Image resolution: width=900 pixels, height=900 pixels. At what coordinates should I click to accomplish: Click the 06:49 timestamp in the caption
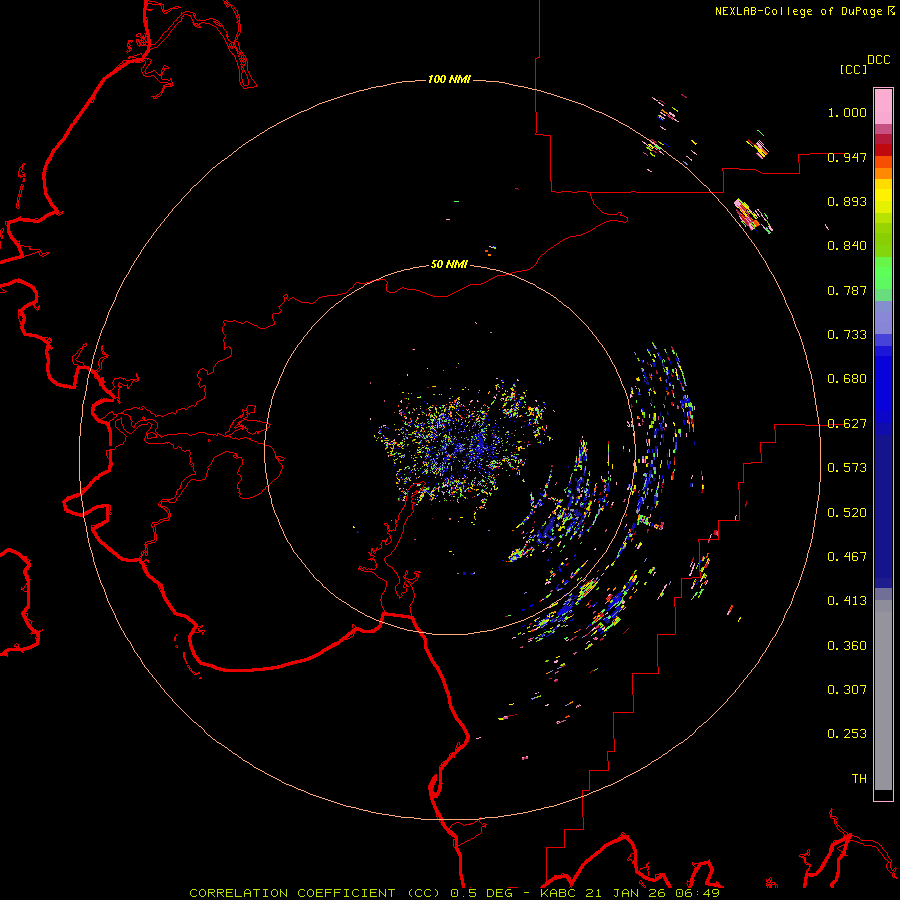699,893
